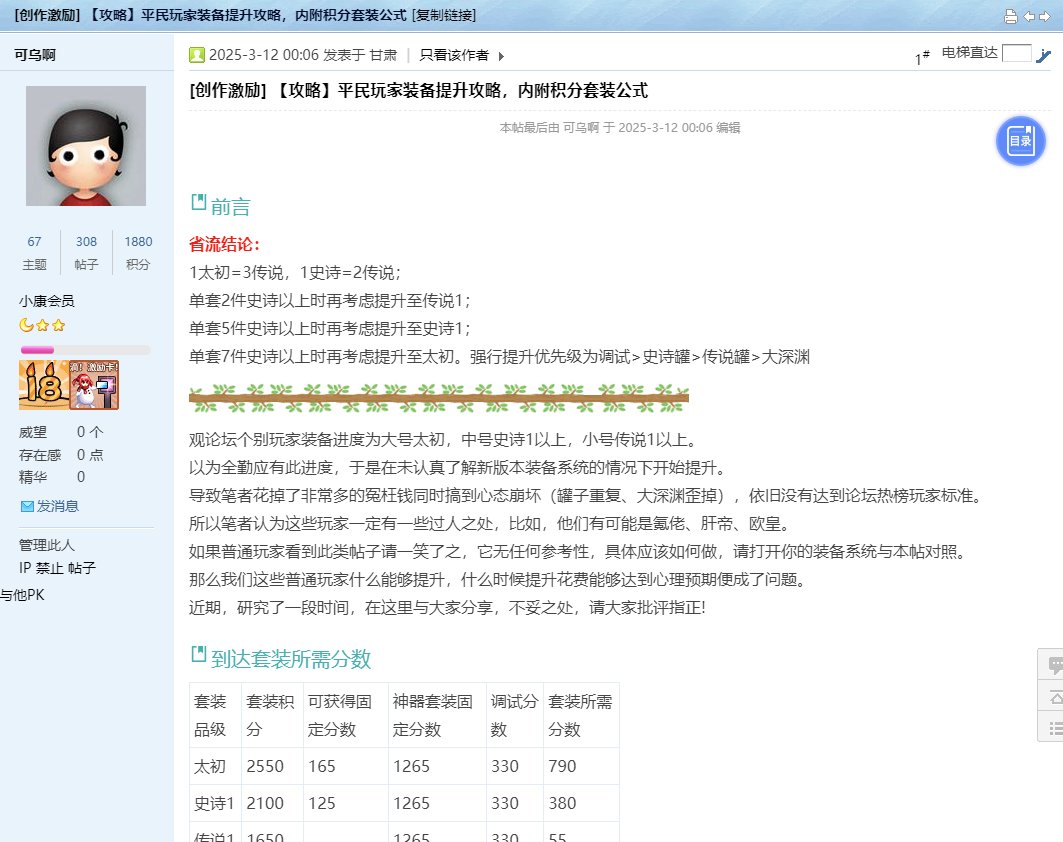Viewport: 1063px width, 842px height.
Task: Click the 前言 section heading
Action: coord(230,206)
